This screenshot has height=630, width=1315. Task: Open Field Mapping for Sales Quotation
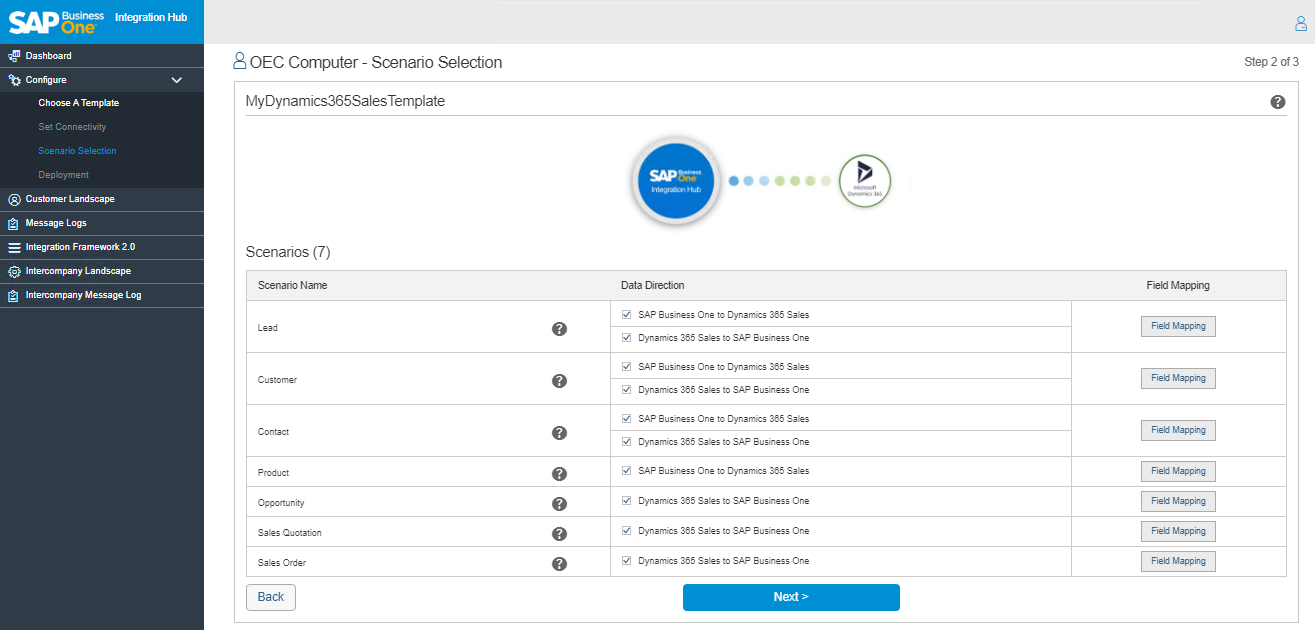(1177, 531)
